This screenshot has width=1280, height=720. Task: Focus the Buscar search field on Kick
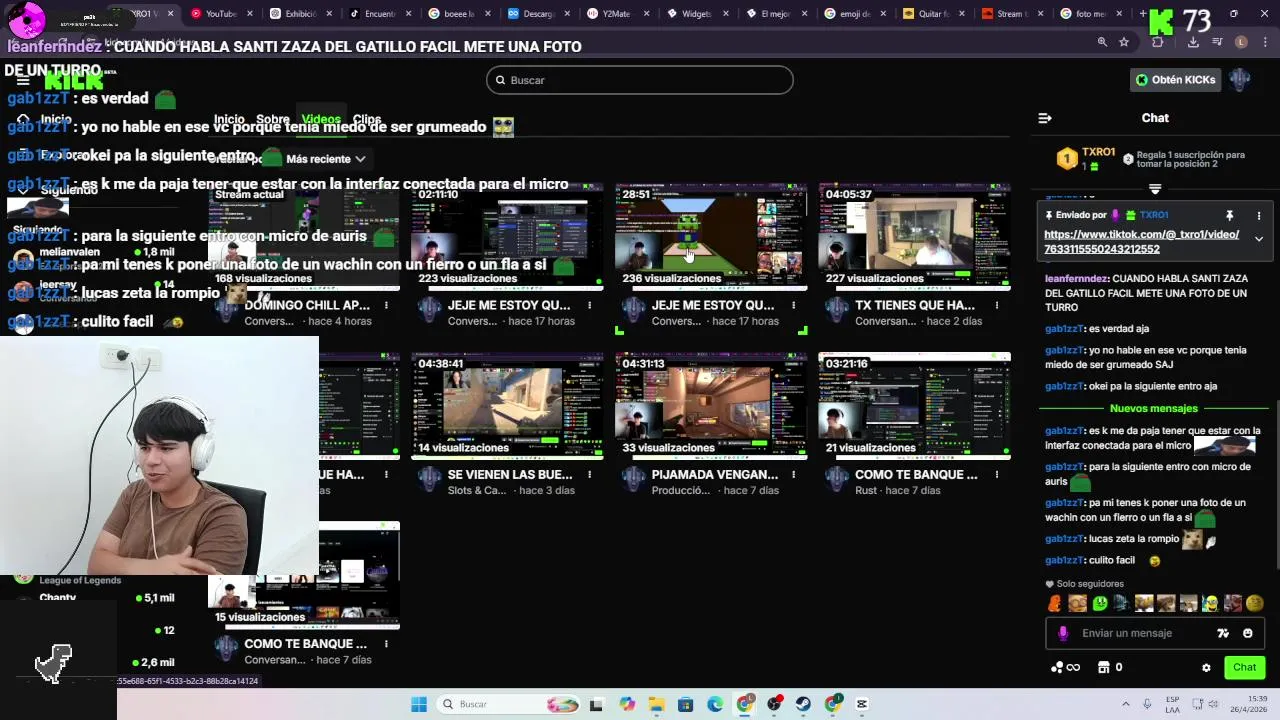(x=640, y=80)
